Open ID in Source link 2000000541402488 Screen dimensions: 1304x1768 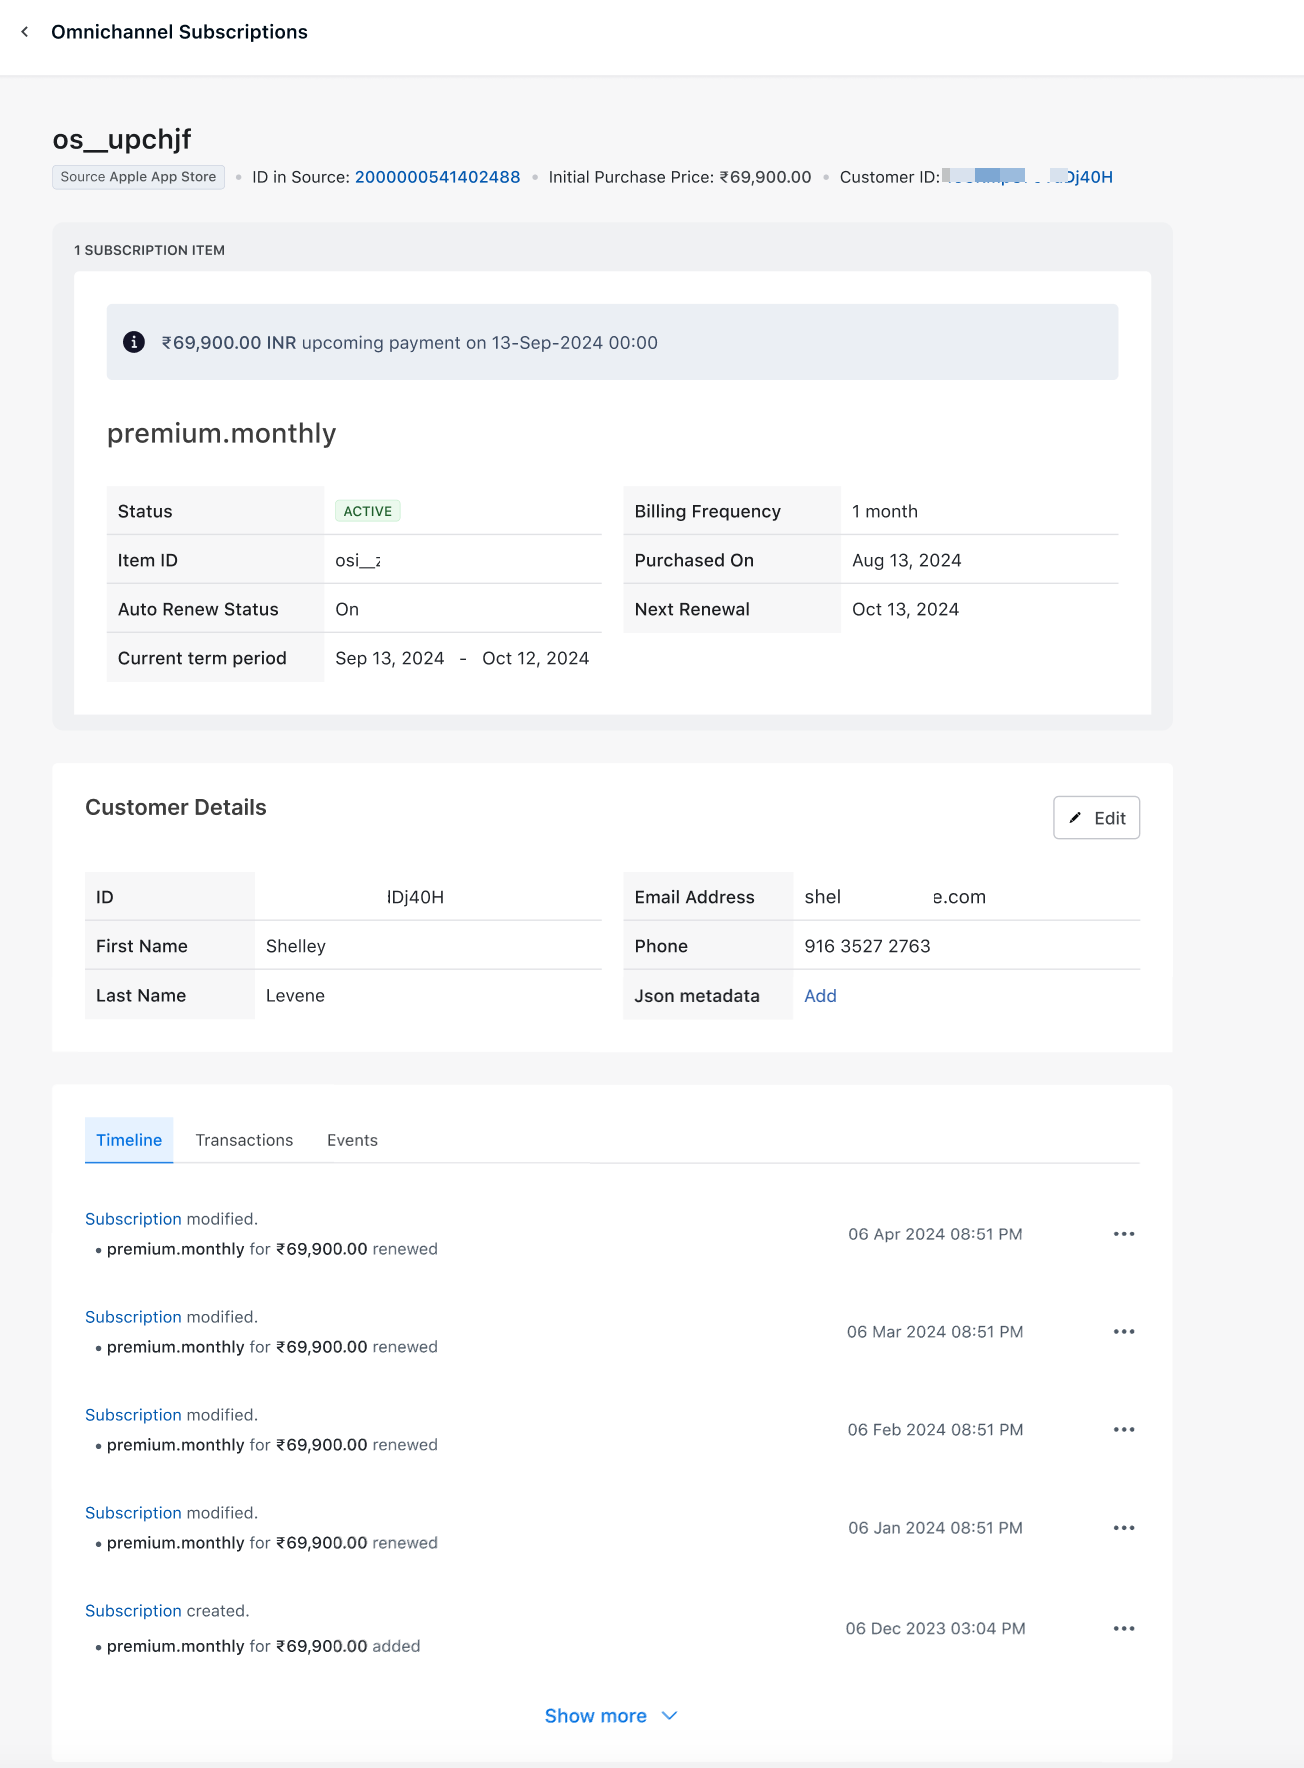[437, 177]
